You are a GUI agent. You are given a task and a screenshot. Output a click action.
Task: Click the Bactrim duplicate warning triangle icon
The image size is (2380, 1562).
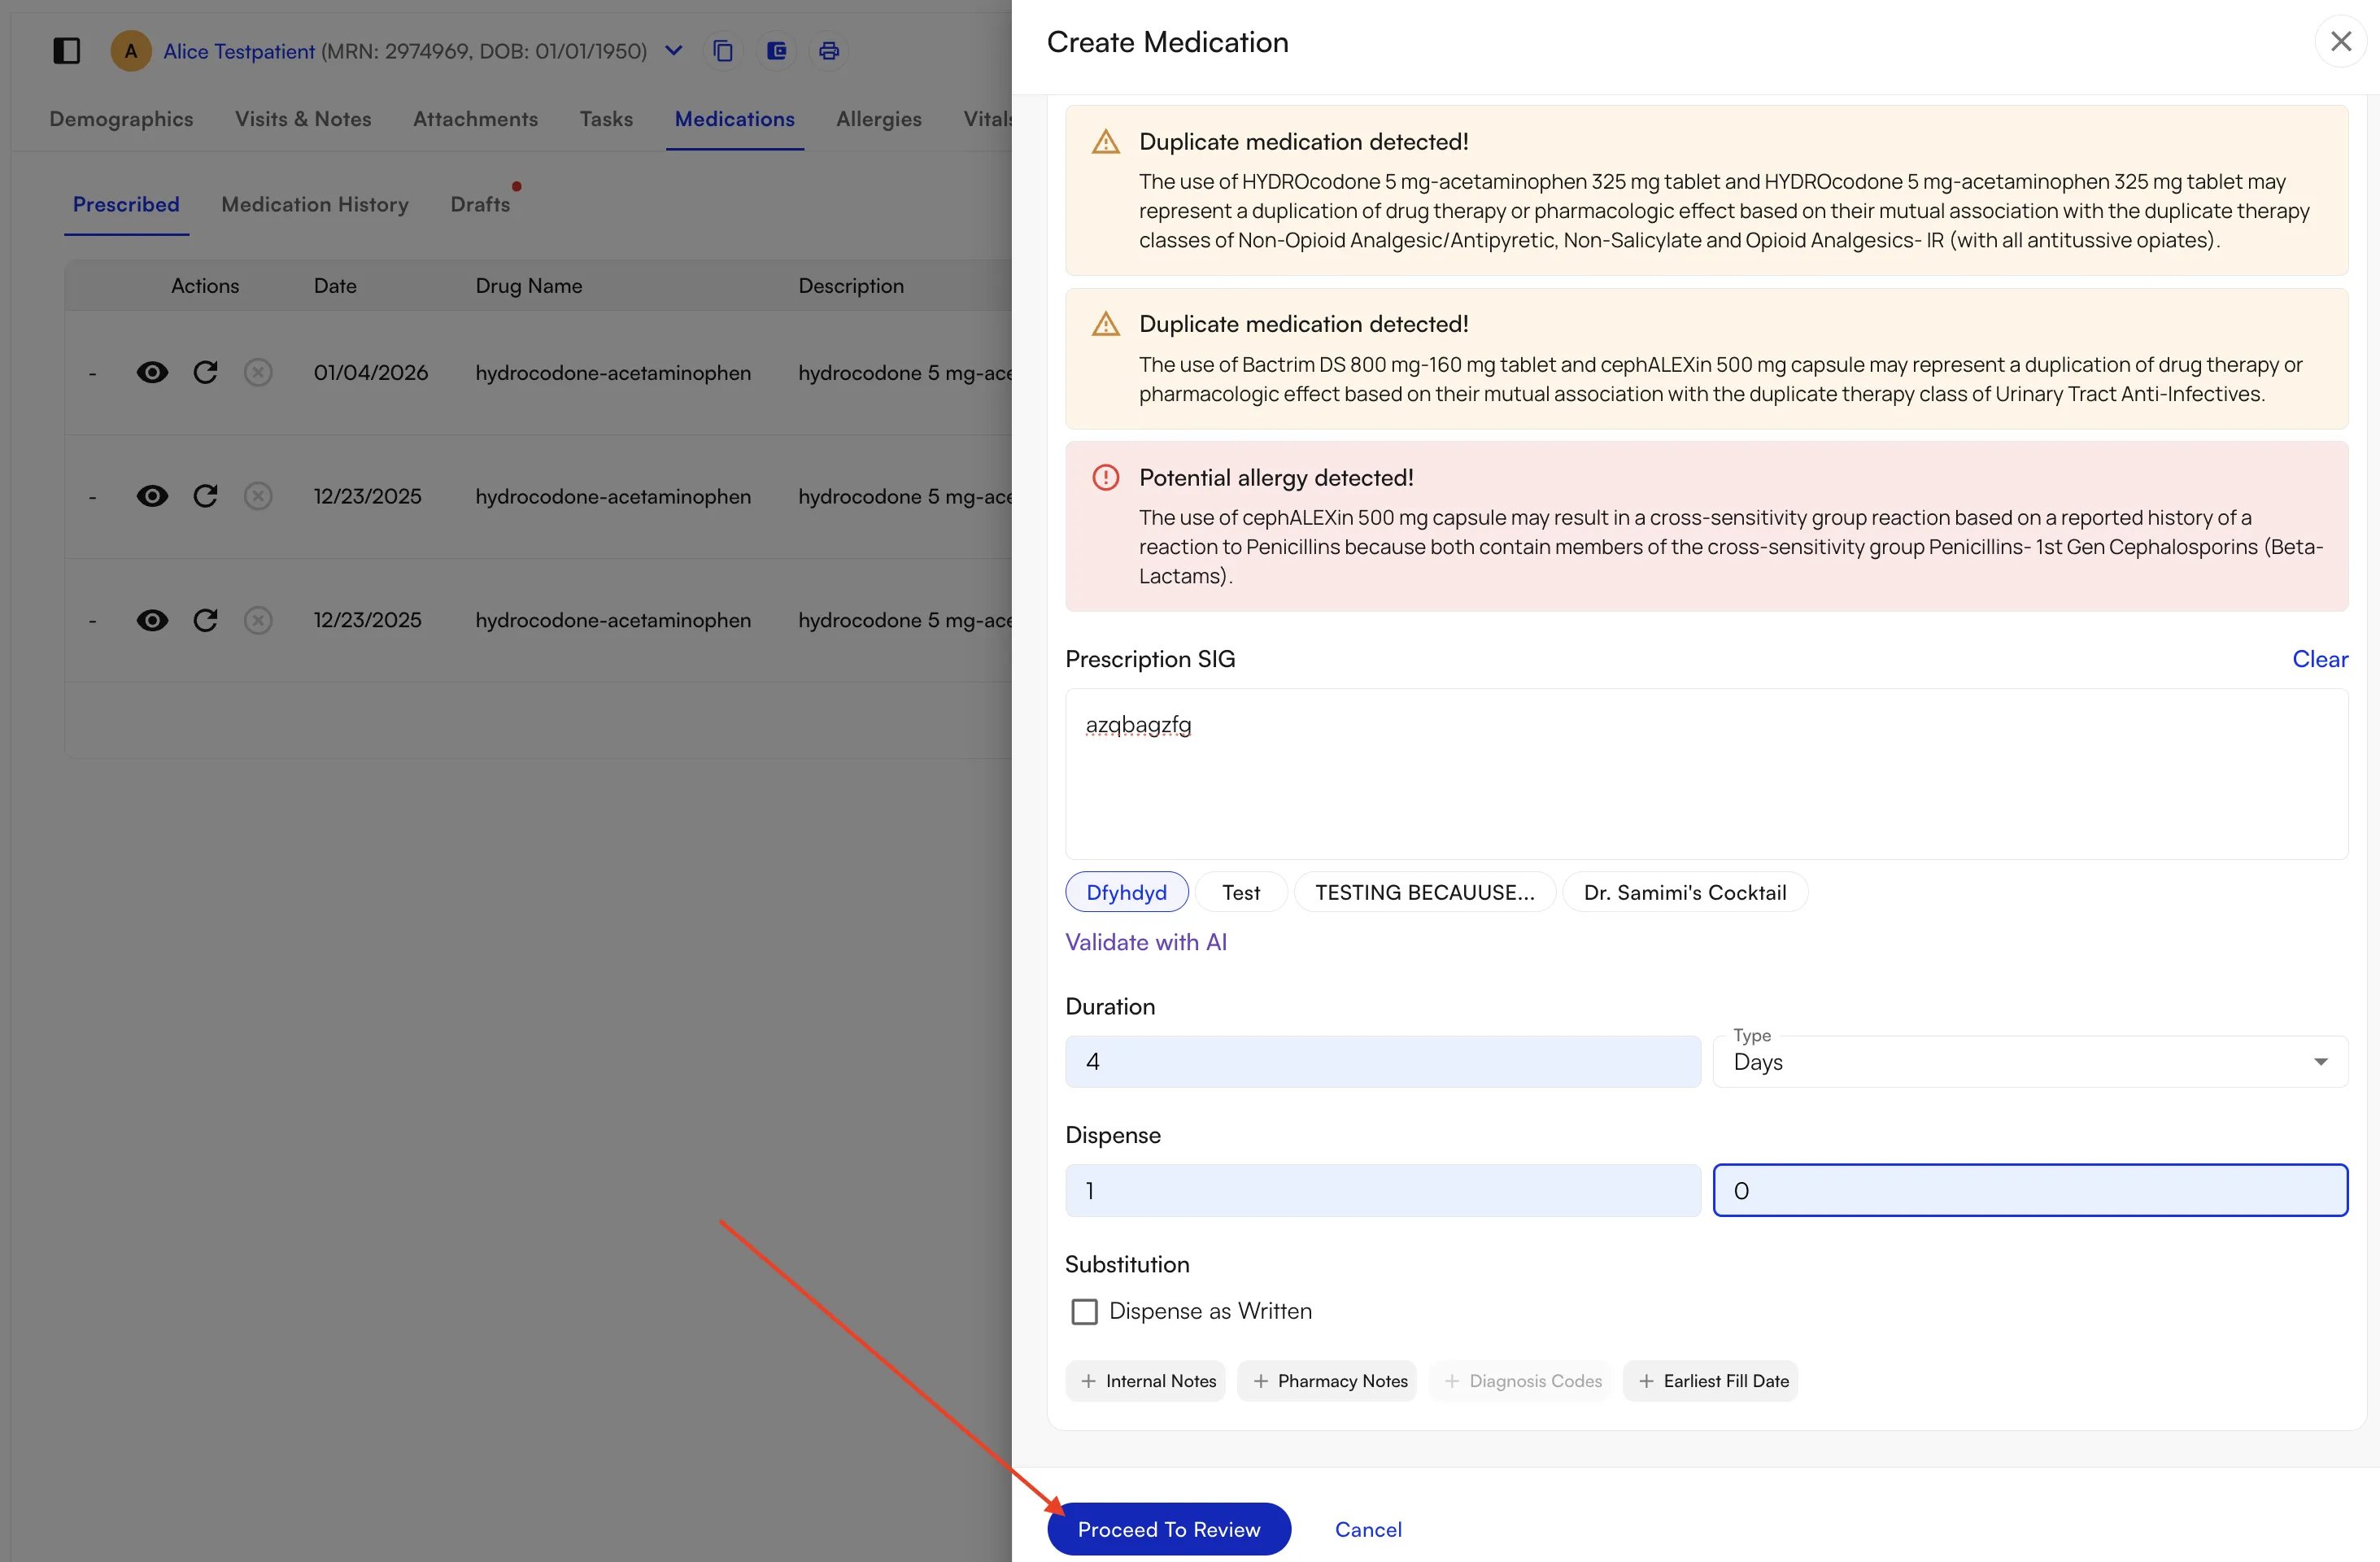point(1105,324)
